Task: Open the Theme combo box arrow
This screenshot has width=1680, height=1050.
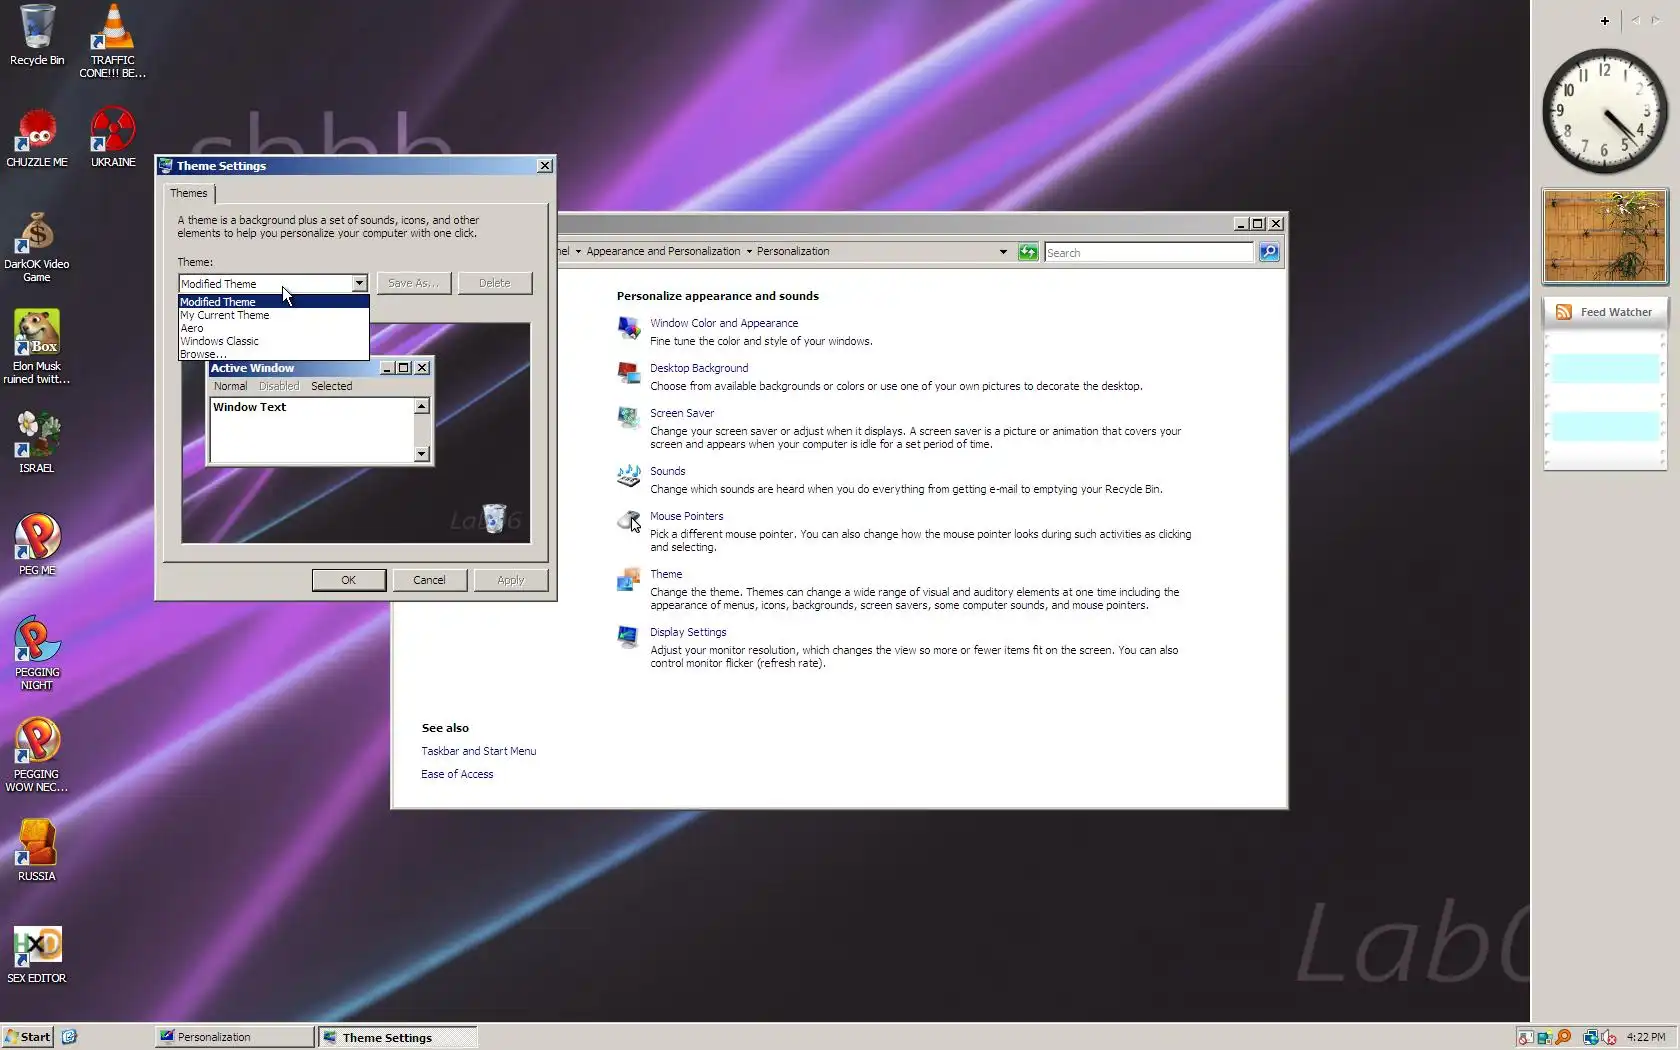Action: [359, 283]
